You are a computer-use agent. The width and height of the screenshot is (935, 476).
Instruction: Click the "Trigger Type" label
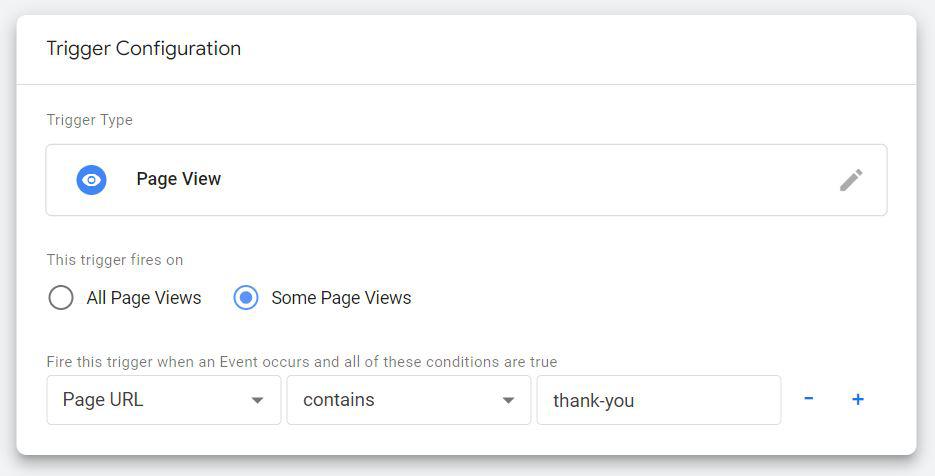[89, 120]
